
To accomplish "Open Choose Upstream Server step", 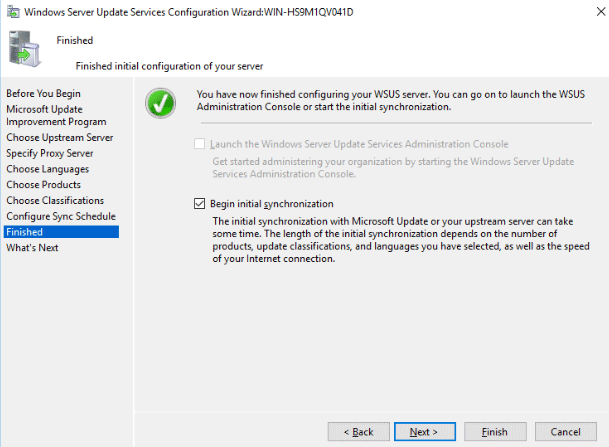I will click(x=60, y=137).
